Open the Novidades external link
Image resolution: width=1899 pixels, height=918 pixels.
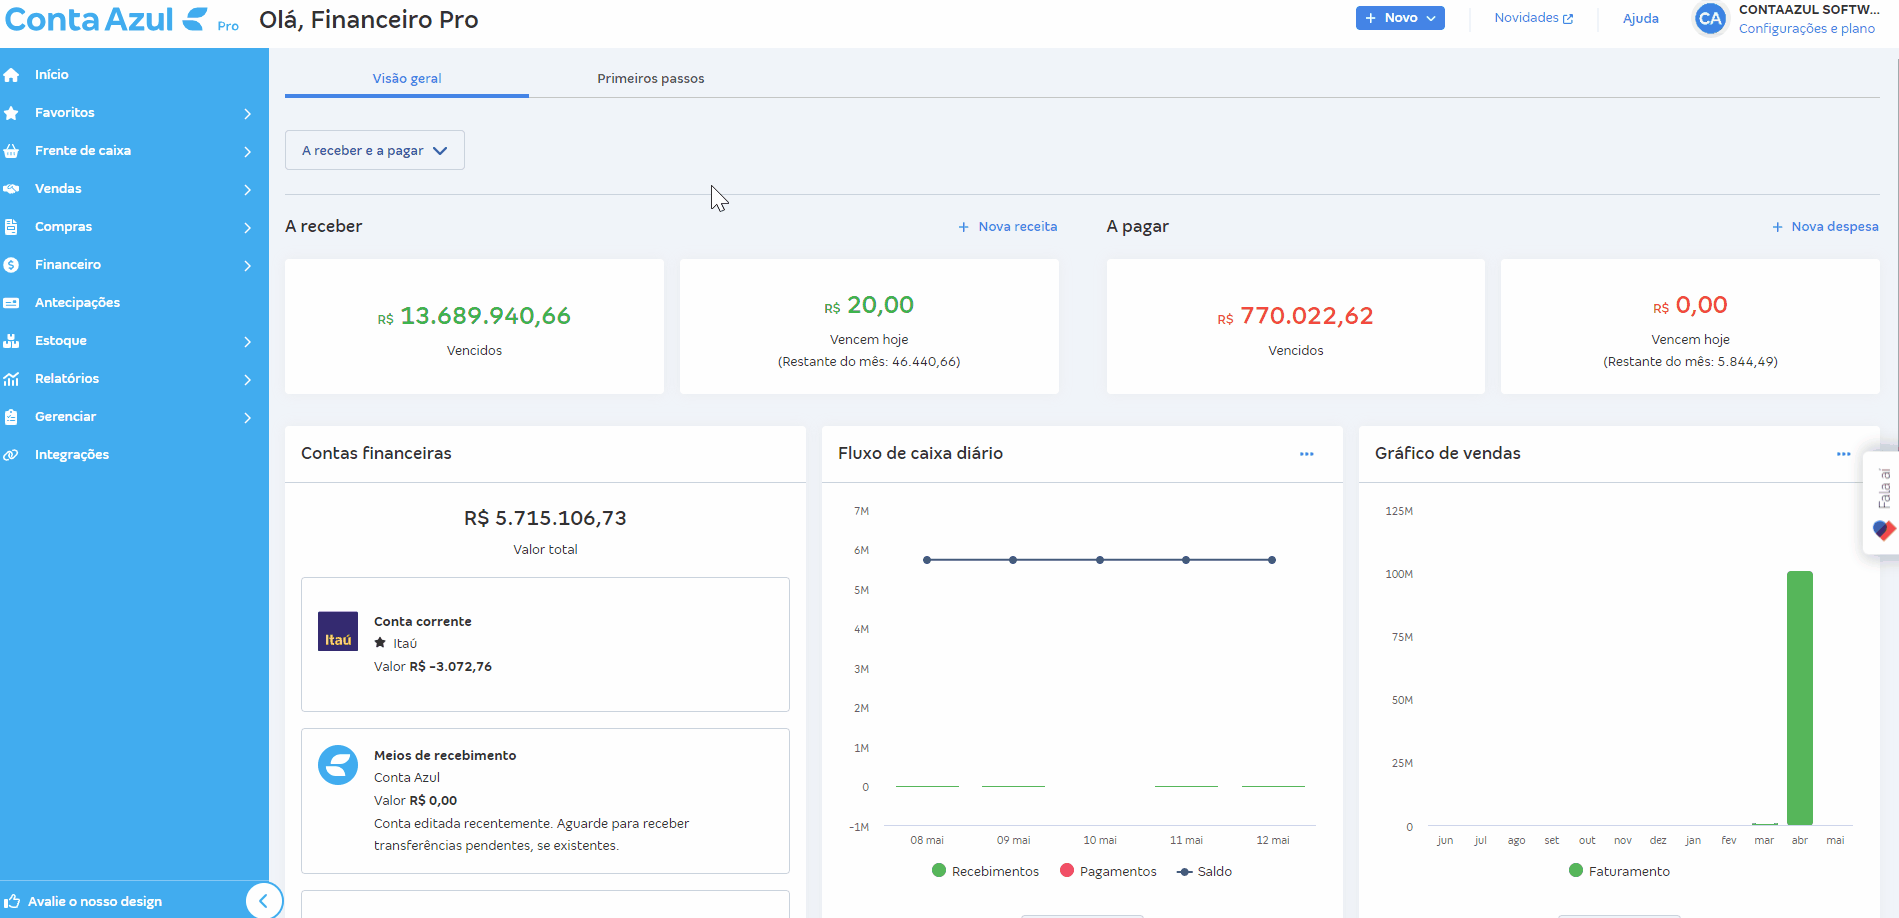pos(1534,18)
